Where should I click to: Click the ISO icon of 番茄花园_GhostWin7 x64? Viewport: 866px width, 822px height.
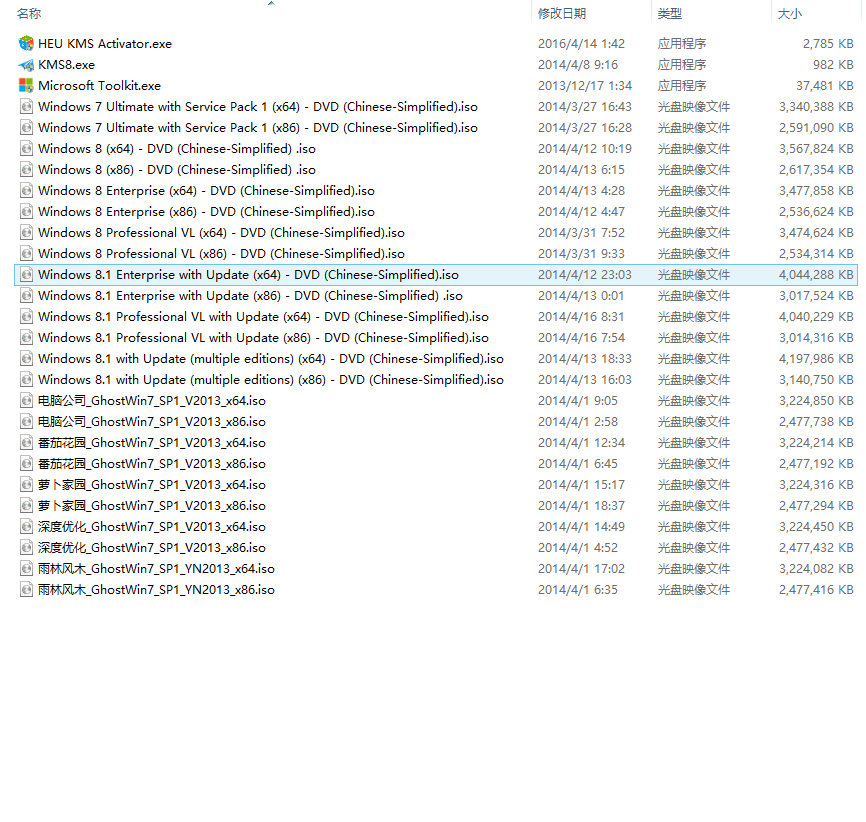click(x=26, y=442)
